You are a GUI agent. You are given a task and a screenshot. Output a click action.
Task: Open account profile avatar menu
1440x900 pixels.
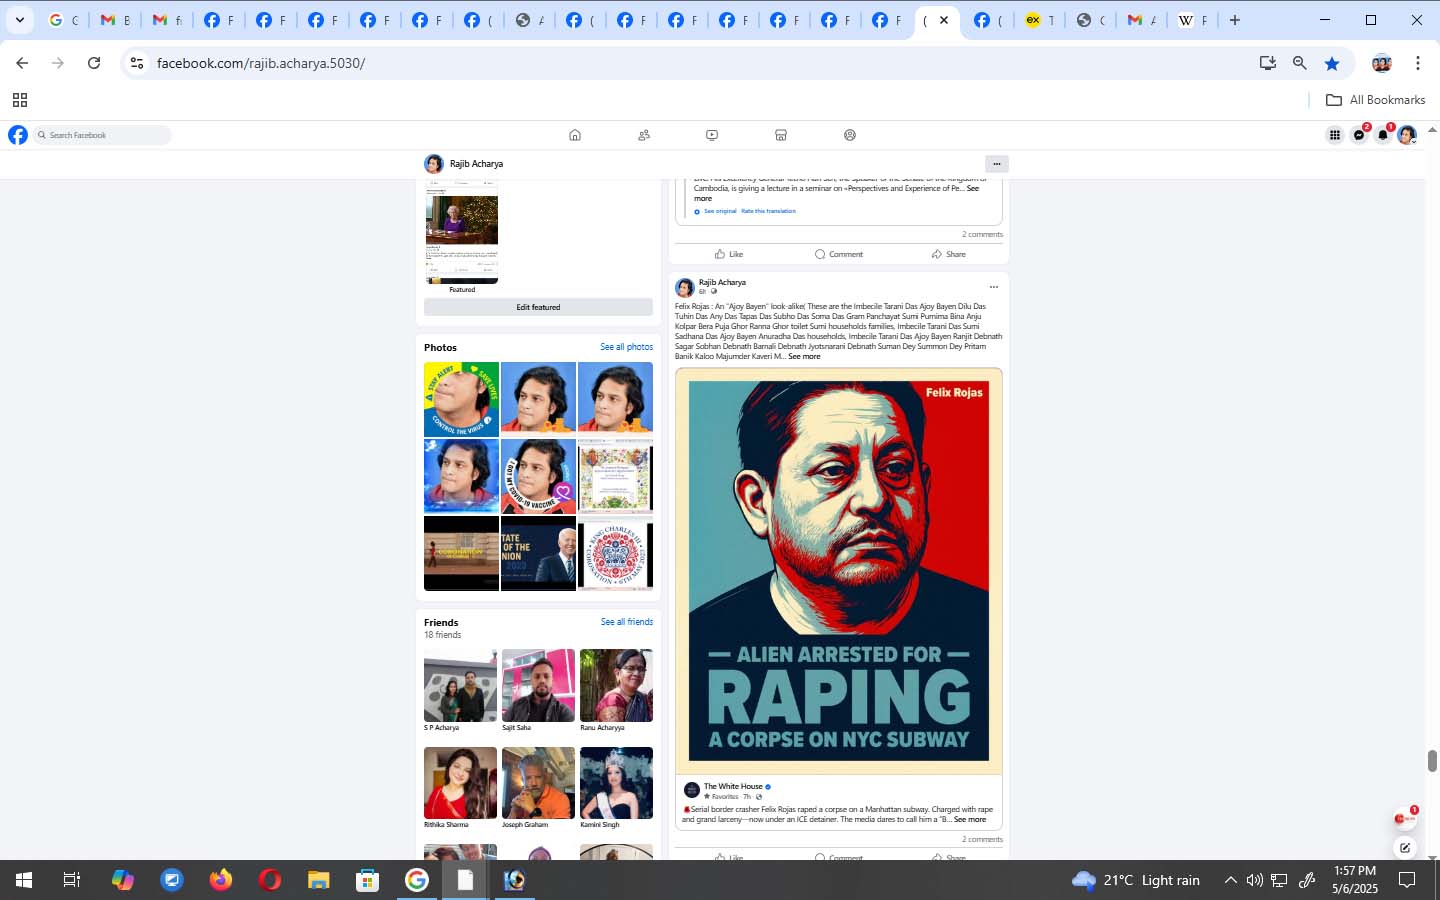point(1407,135)
